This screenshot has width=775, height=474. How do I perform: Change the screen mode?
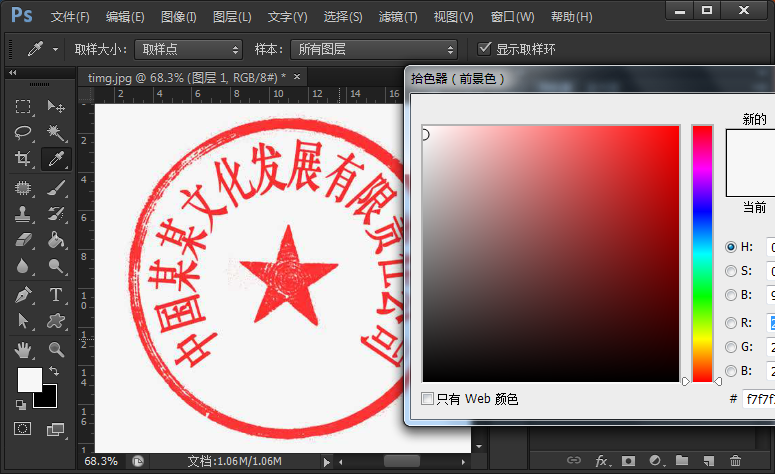(55, 429)
